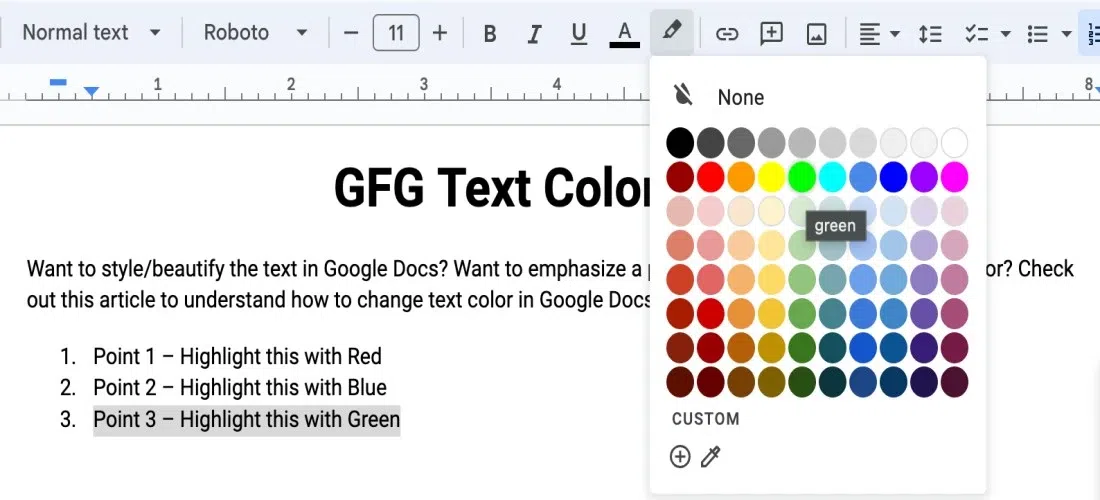
Task: Select None to remove highlight
Action: pos(740,97)
